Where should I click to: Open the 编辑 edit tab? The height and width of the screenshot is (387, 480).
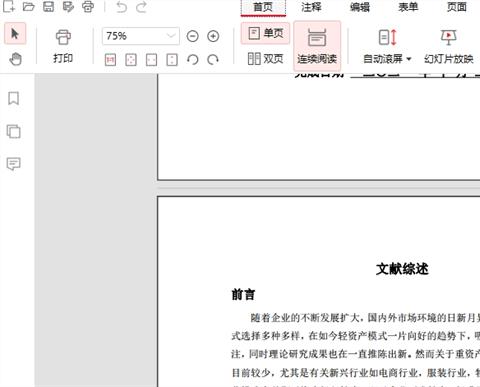360,7
